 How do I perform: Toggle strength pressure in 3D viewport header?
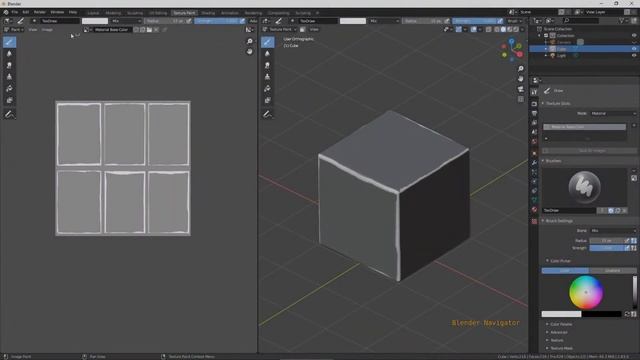[x=500, y=21]
